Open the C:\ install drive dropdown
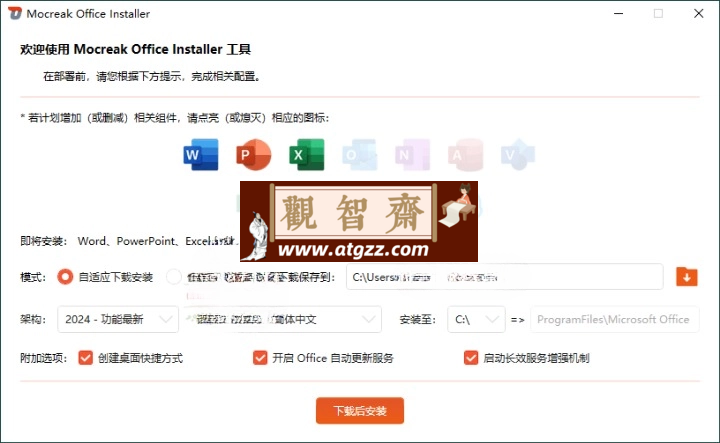The height and width of the screenshot is (443, 720). tap(476, 319)
